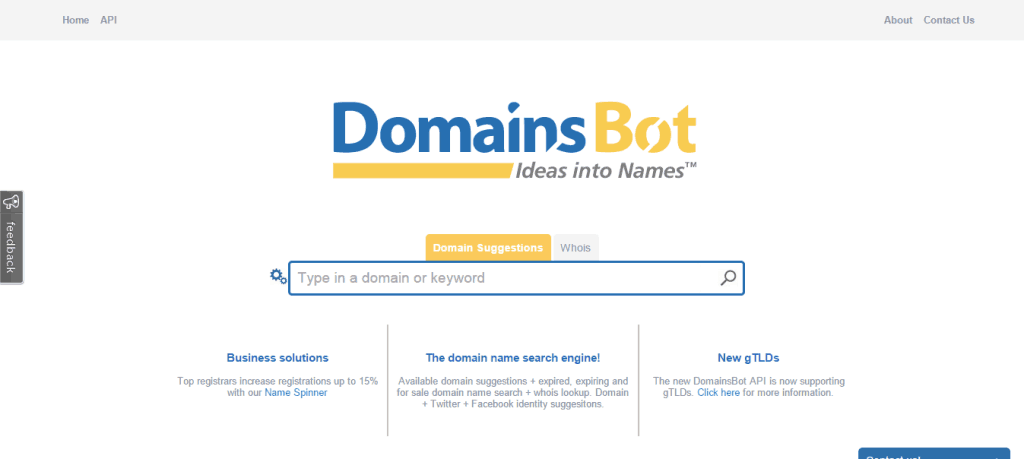Select text 'Top registrars increase registrations up to 15%'

pos(278,381)
